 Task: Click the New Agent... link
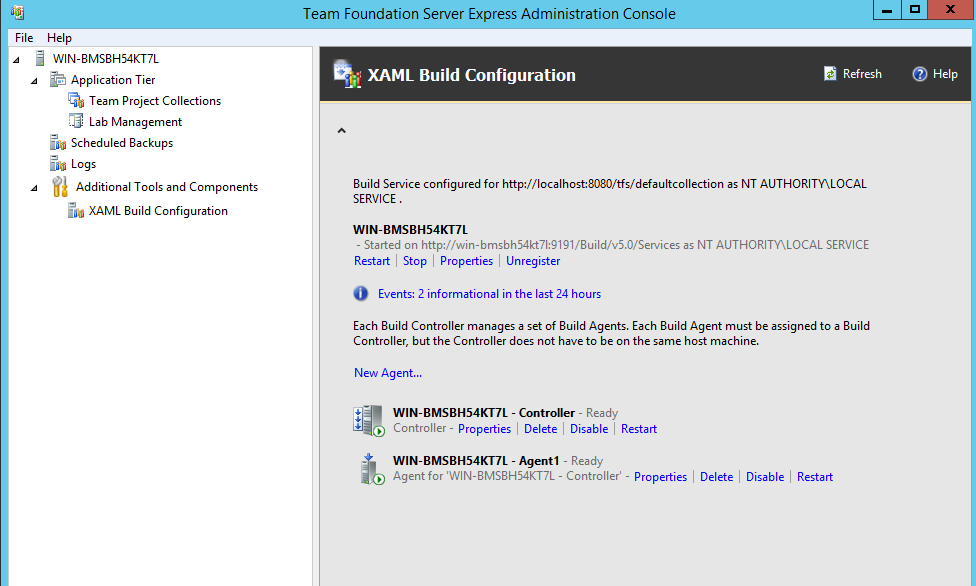(388, 373)
